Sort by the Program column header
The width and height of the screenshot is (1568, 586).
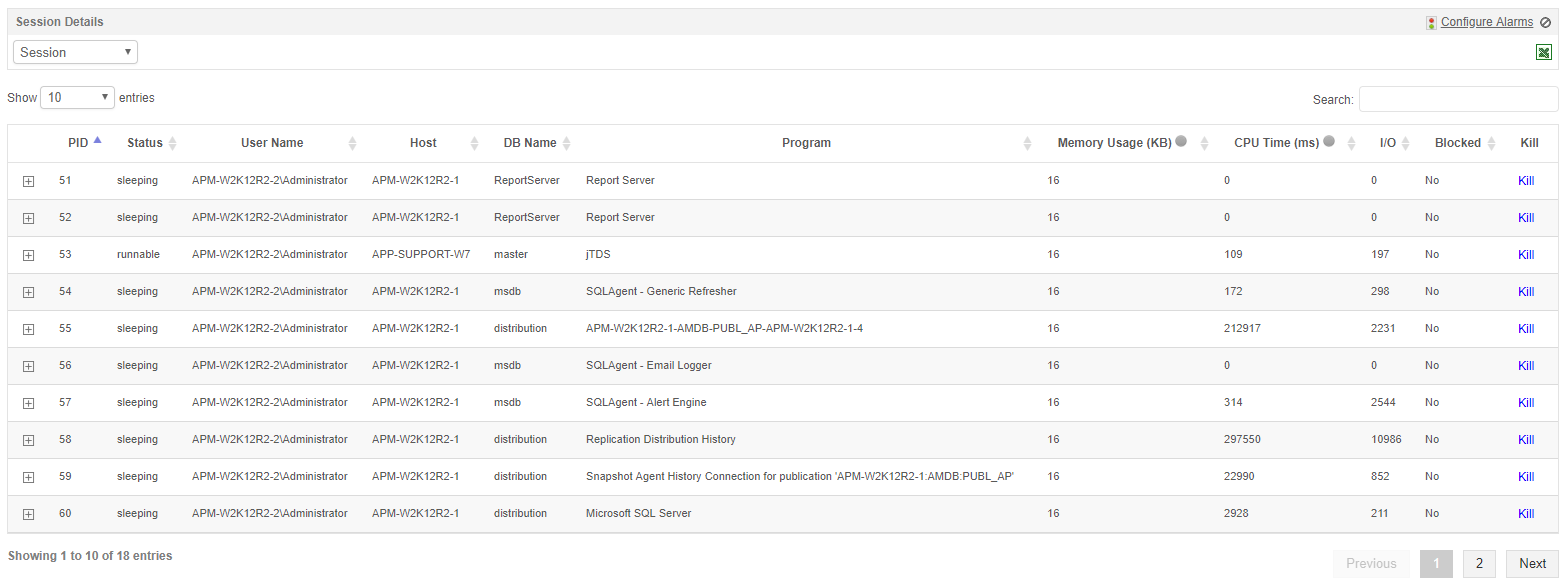point(806,143)
